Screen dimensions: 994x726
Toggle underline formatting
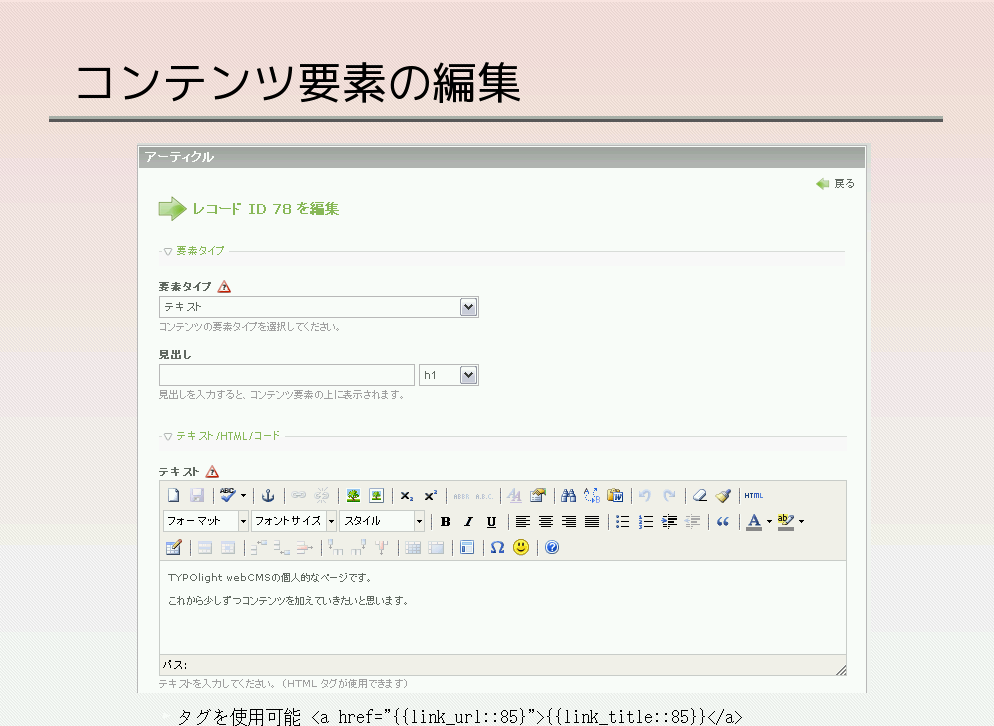491,521
